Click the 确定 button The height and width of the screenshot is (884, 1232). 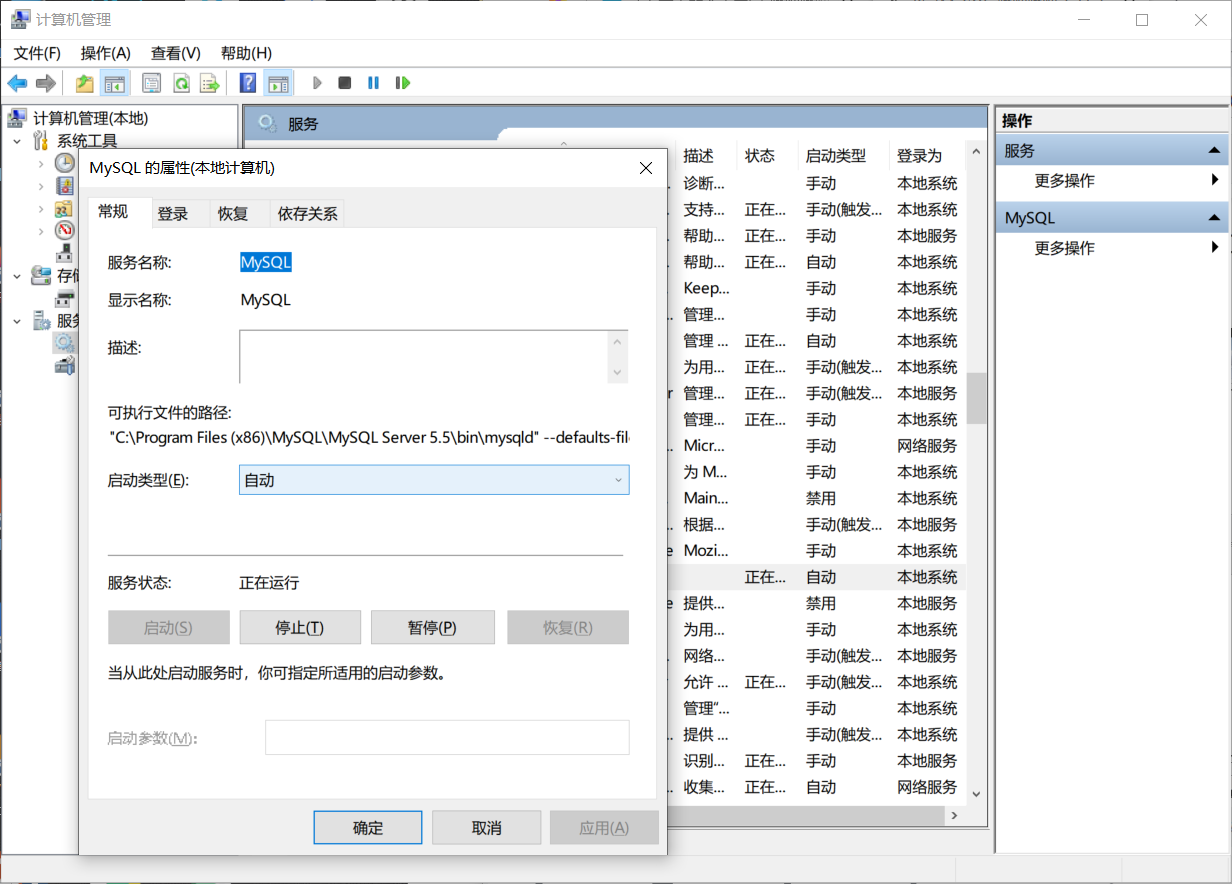tap(368, 828)
